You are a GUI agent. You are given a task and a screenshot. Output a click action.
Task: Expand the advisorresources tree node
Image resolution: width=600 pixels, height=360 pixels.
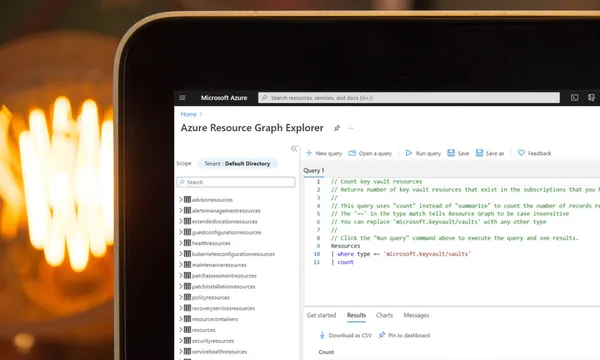pos(181,199)
